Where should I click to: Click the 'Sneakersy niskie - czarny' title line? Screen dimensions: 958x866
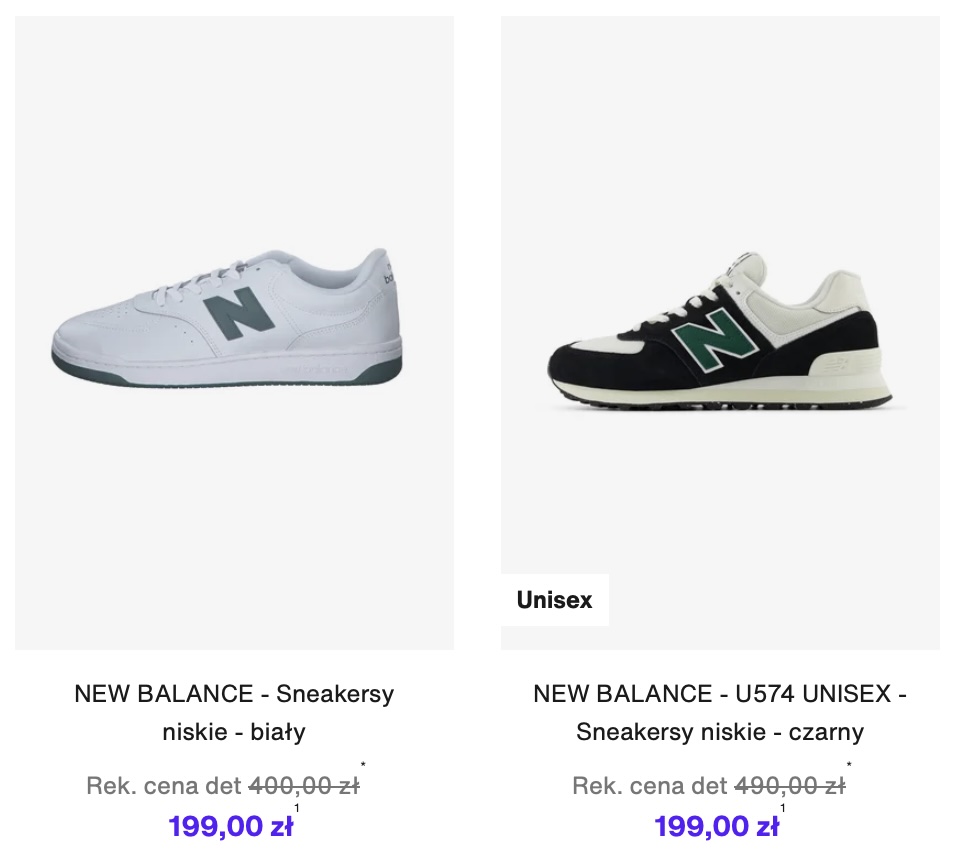pyautogui.click(x=720, y=733)
